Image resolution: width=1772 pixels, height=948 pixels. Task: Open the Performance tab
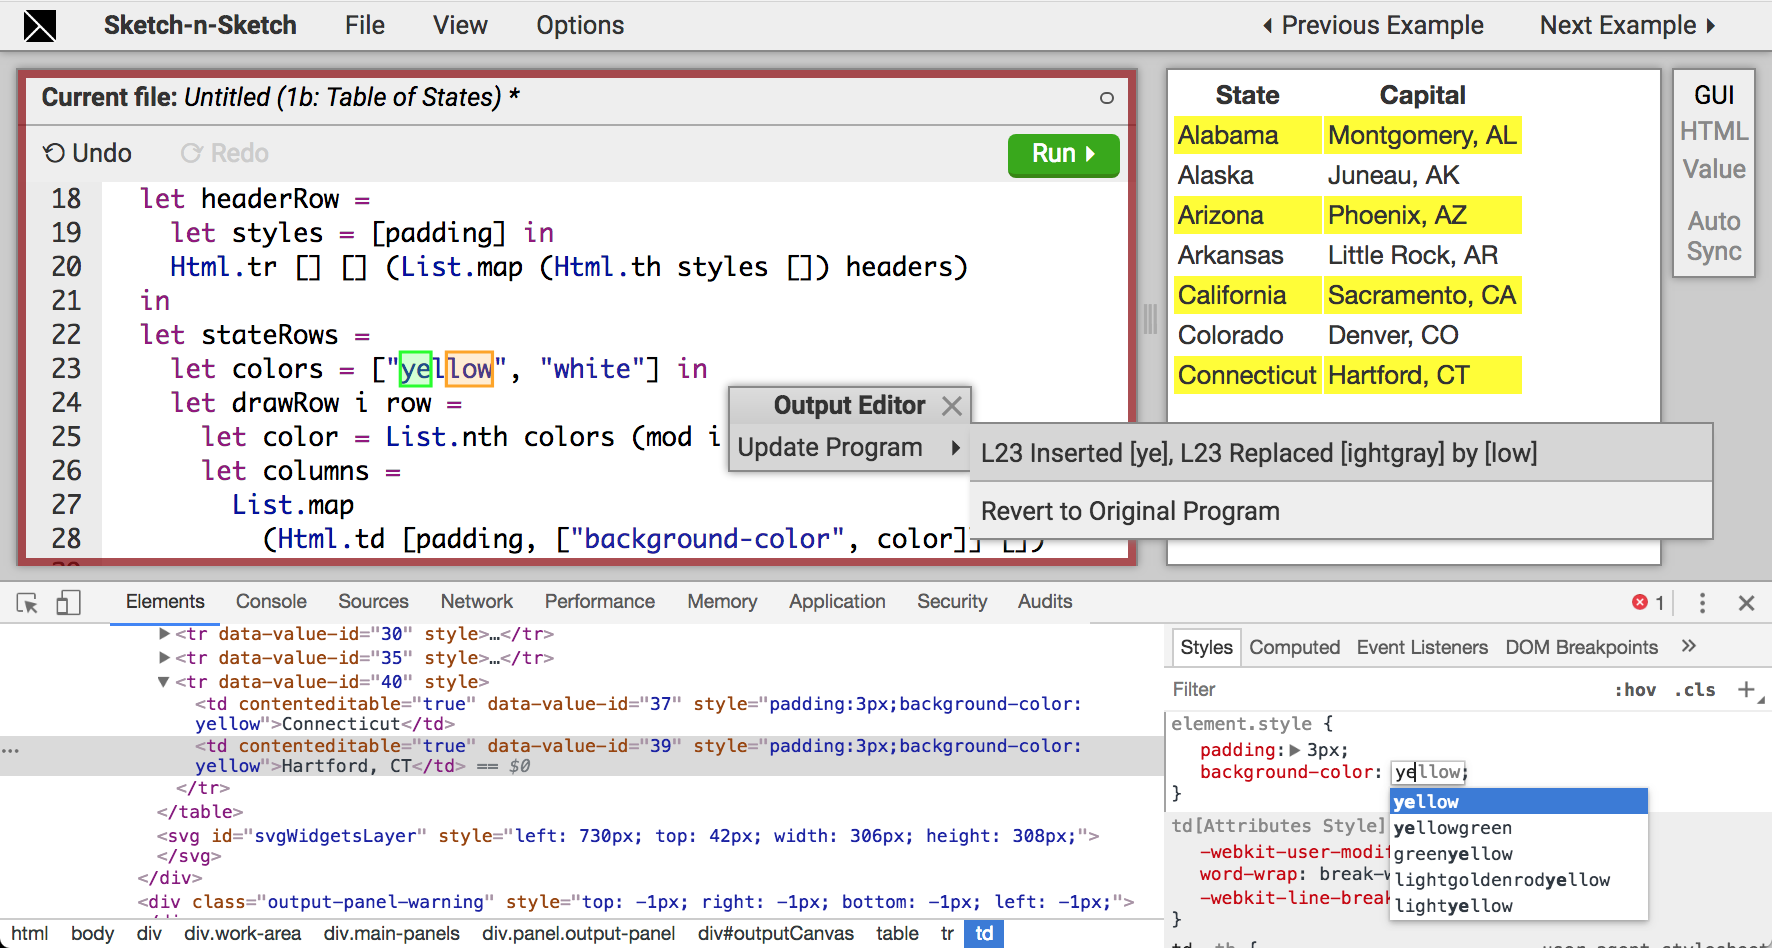click(x=600, y=601)
